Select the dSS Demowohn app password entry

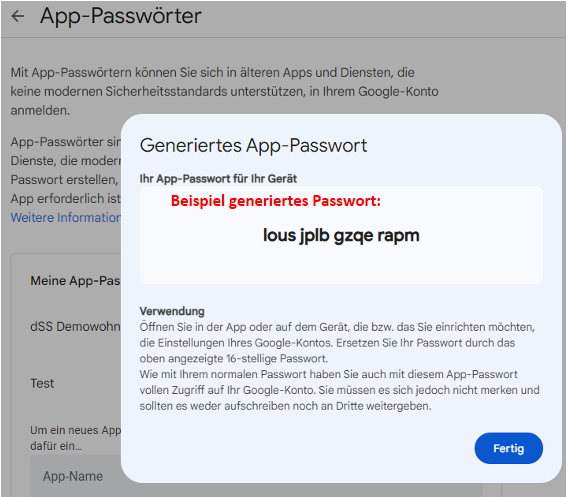click(x=75, y=326)
